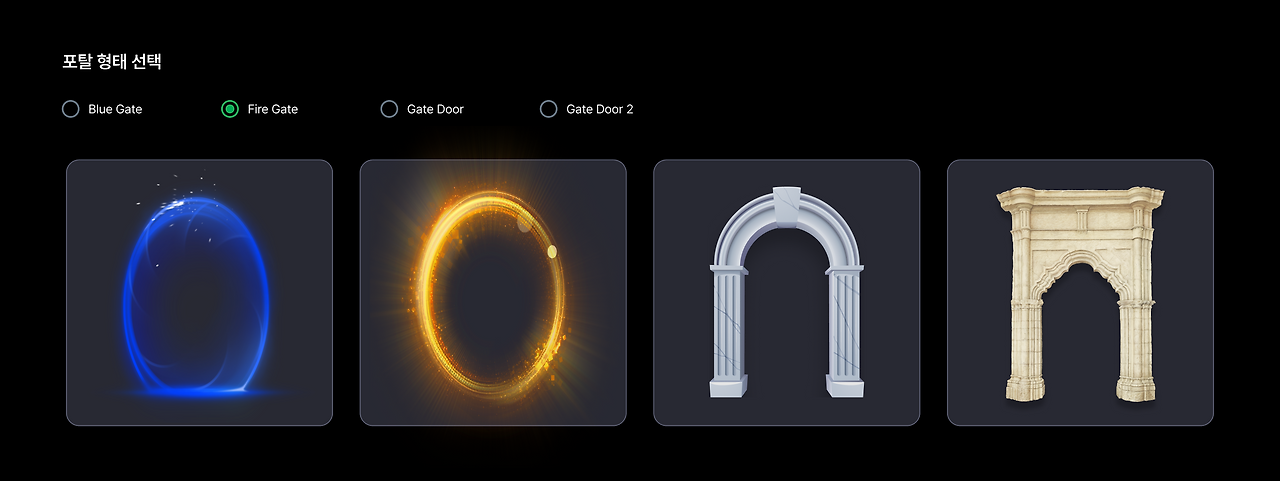The width and height of the screenshot is (1280, 481).
Task: Select the beige gothic stone gate thumbnail
Action: [1080, 293]
